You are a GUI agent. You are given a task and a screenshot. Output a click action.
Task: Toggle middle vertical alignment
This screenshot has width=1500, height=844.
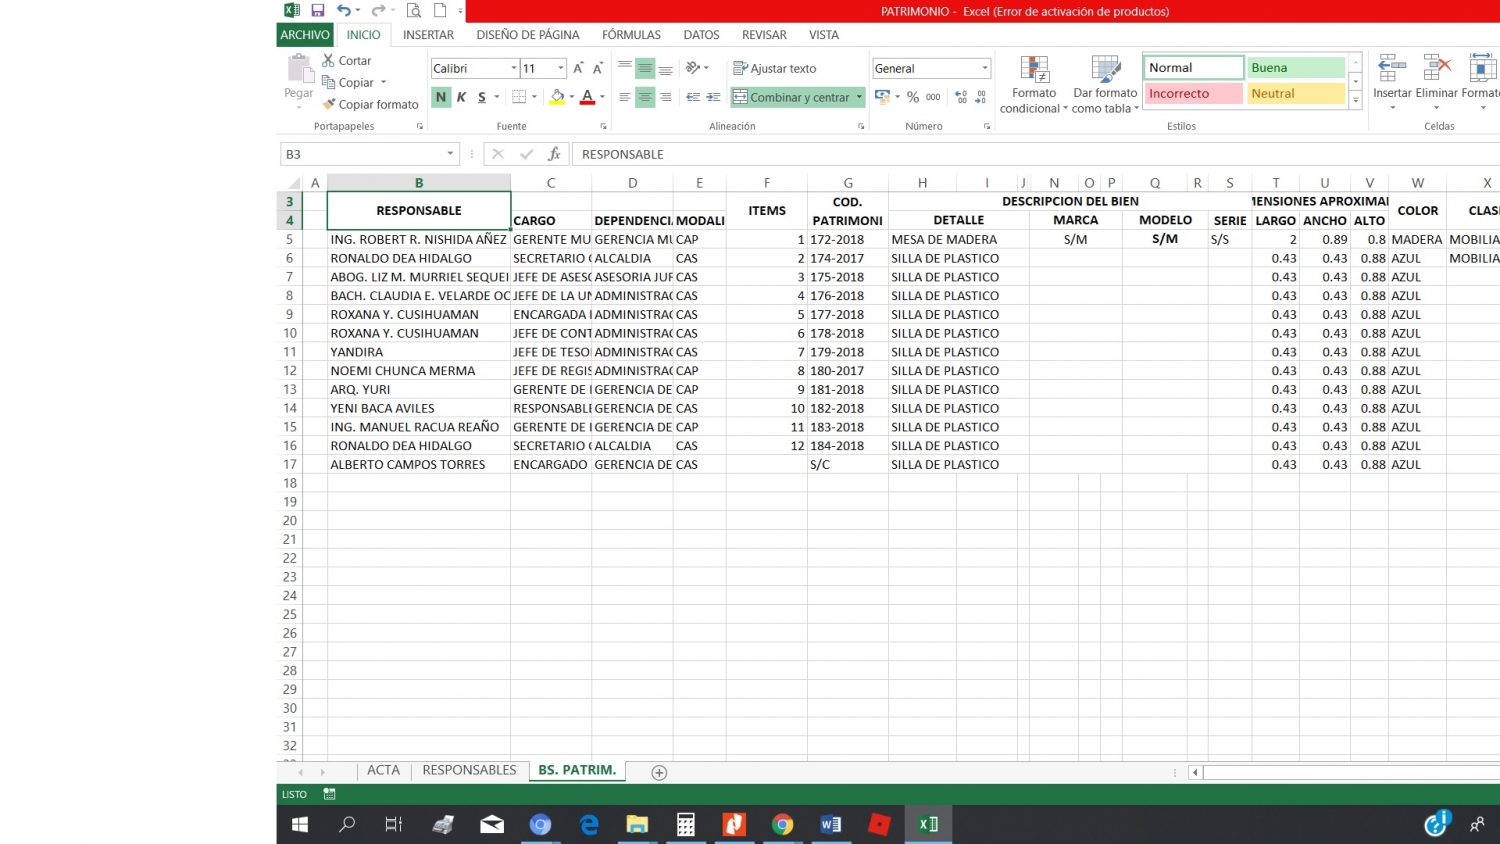[645, 68]
